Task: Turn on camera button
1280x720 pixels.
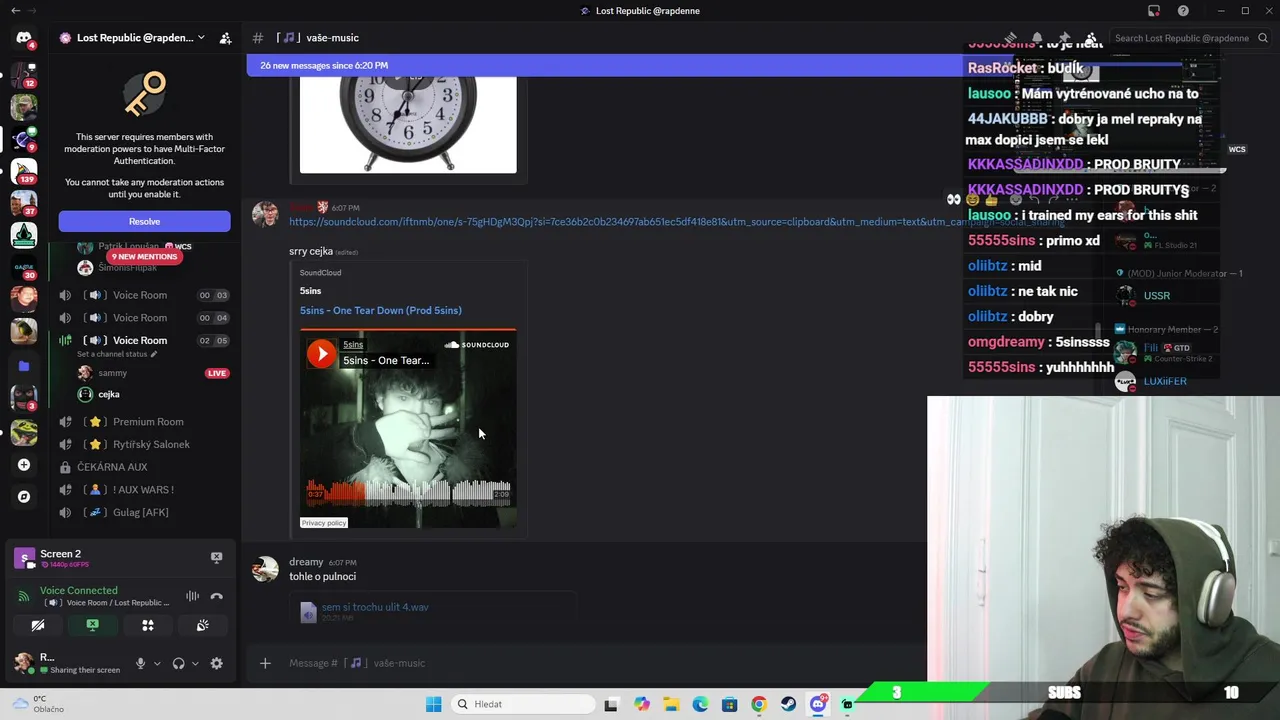Action: coord(38,625)
